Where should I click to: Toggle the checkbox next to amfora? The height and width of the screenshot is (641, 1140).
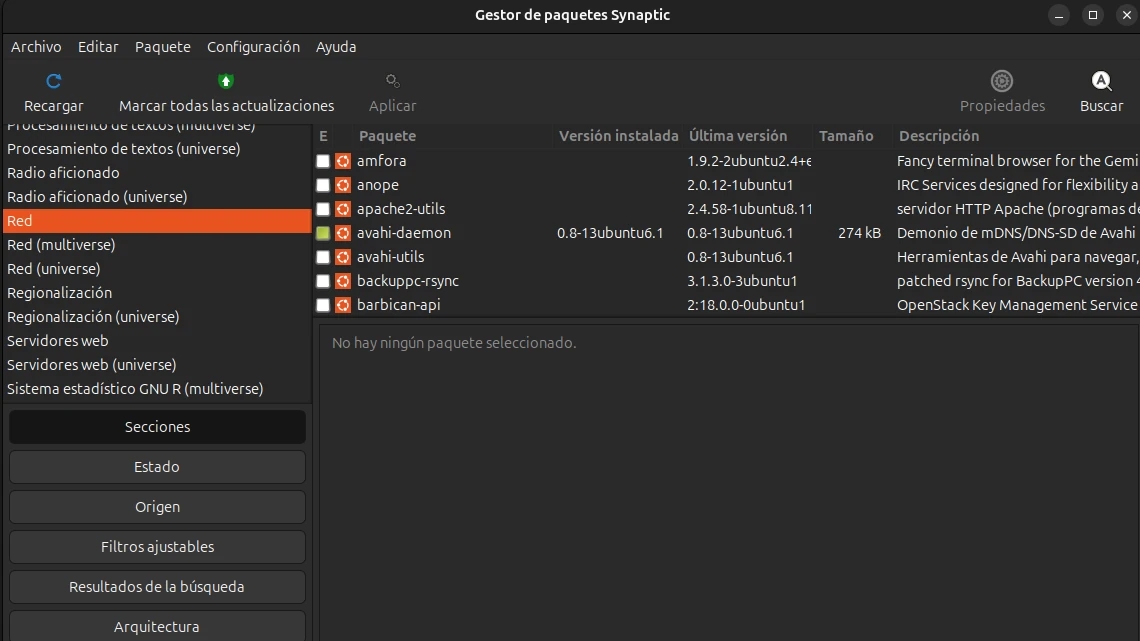[322, 160]
